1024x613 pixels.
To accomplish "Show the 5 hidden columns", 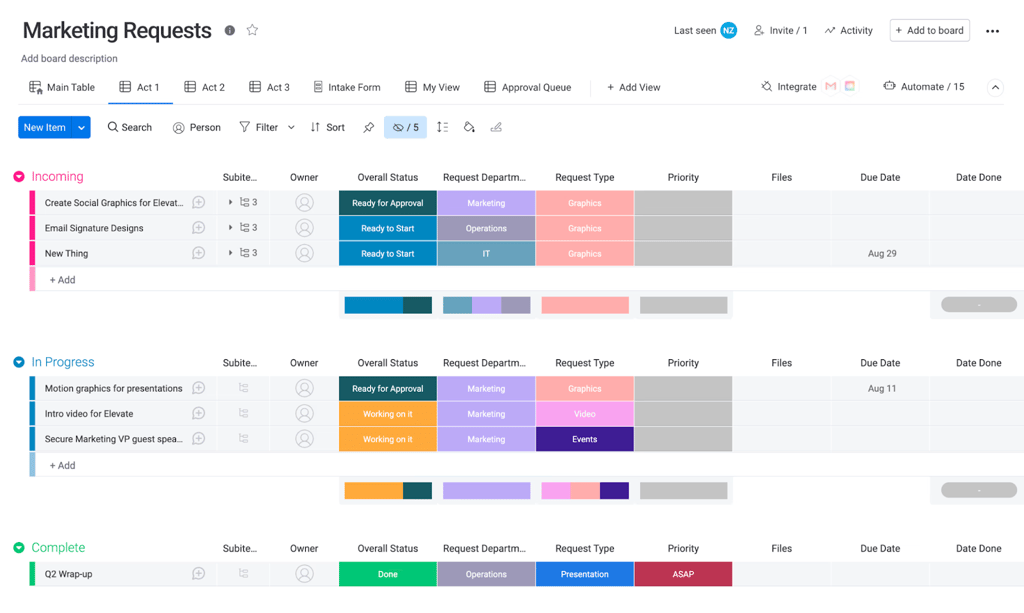I will pos(405,127).
